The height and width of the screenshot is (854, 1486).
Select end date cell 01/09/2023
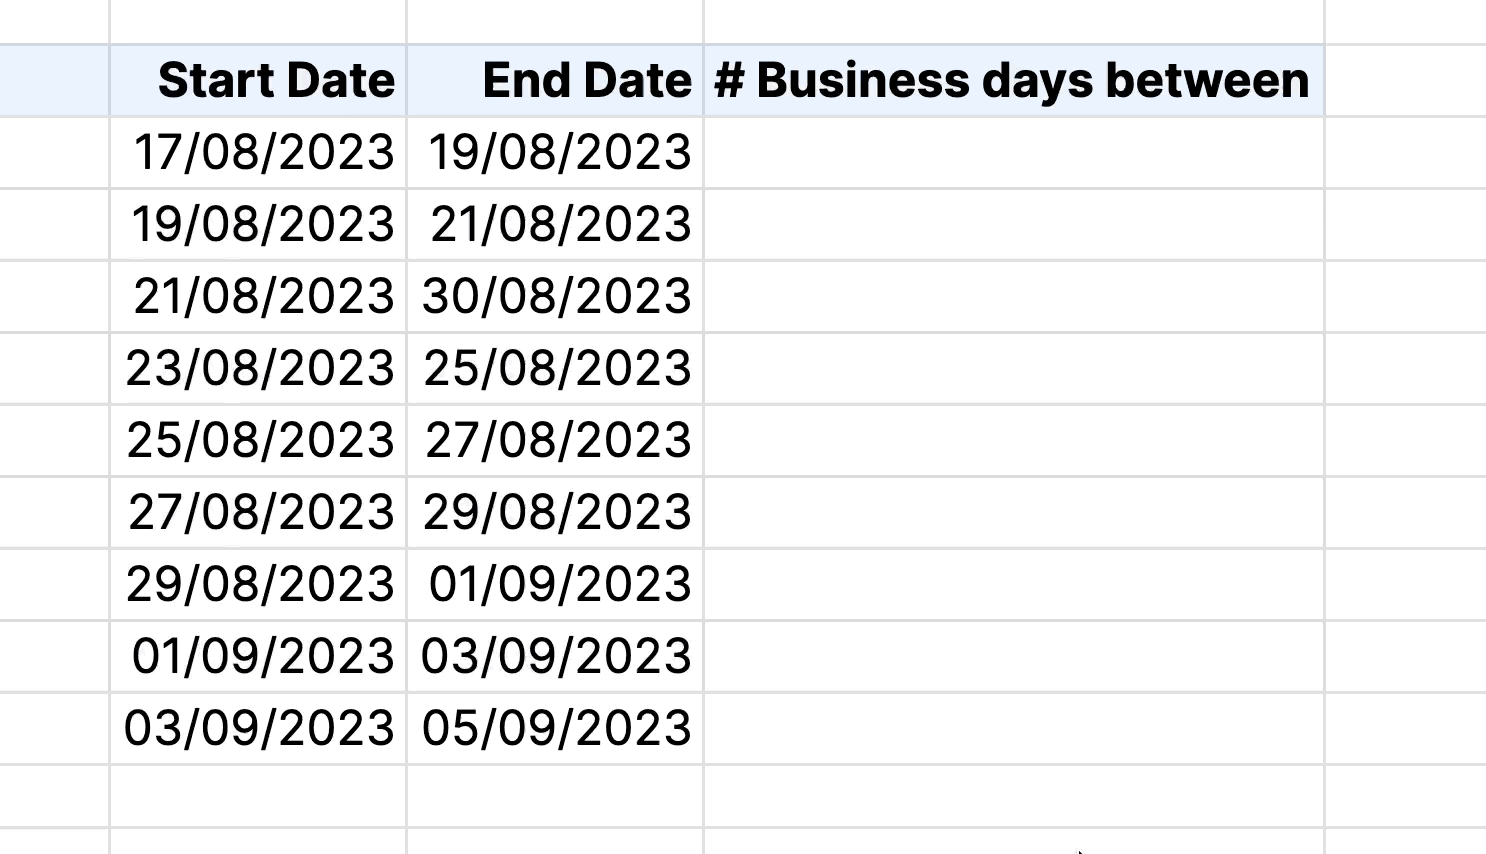[555, 585]
